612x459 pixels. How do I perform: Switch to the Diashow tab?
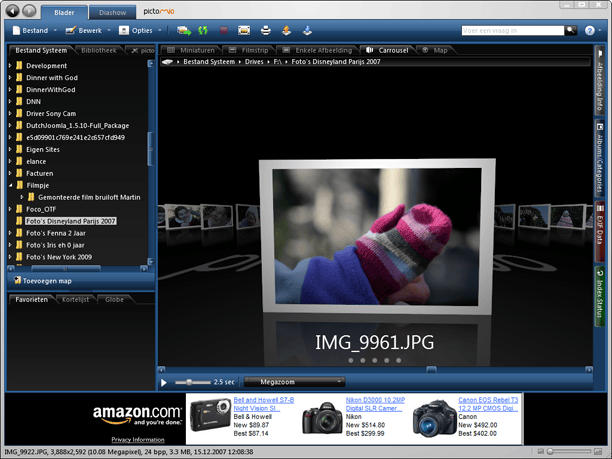click(x=112, y=12)
